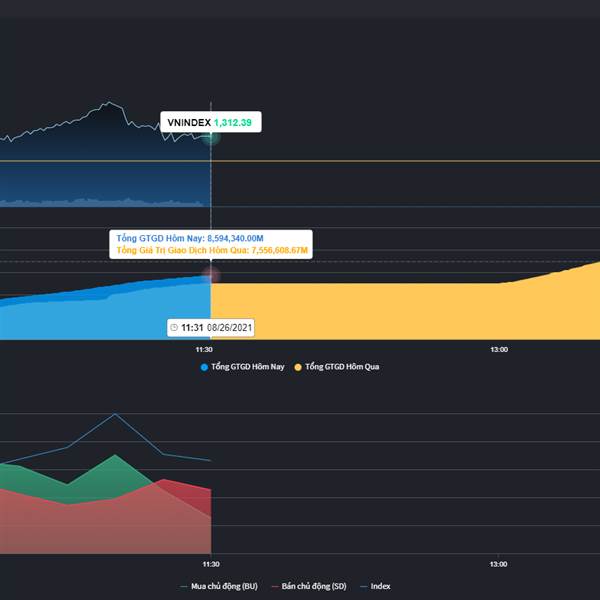Click the peak of the VNINDEX line
600x600 pixels.
[109, 102]
